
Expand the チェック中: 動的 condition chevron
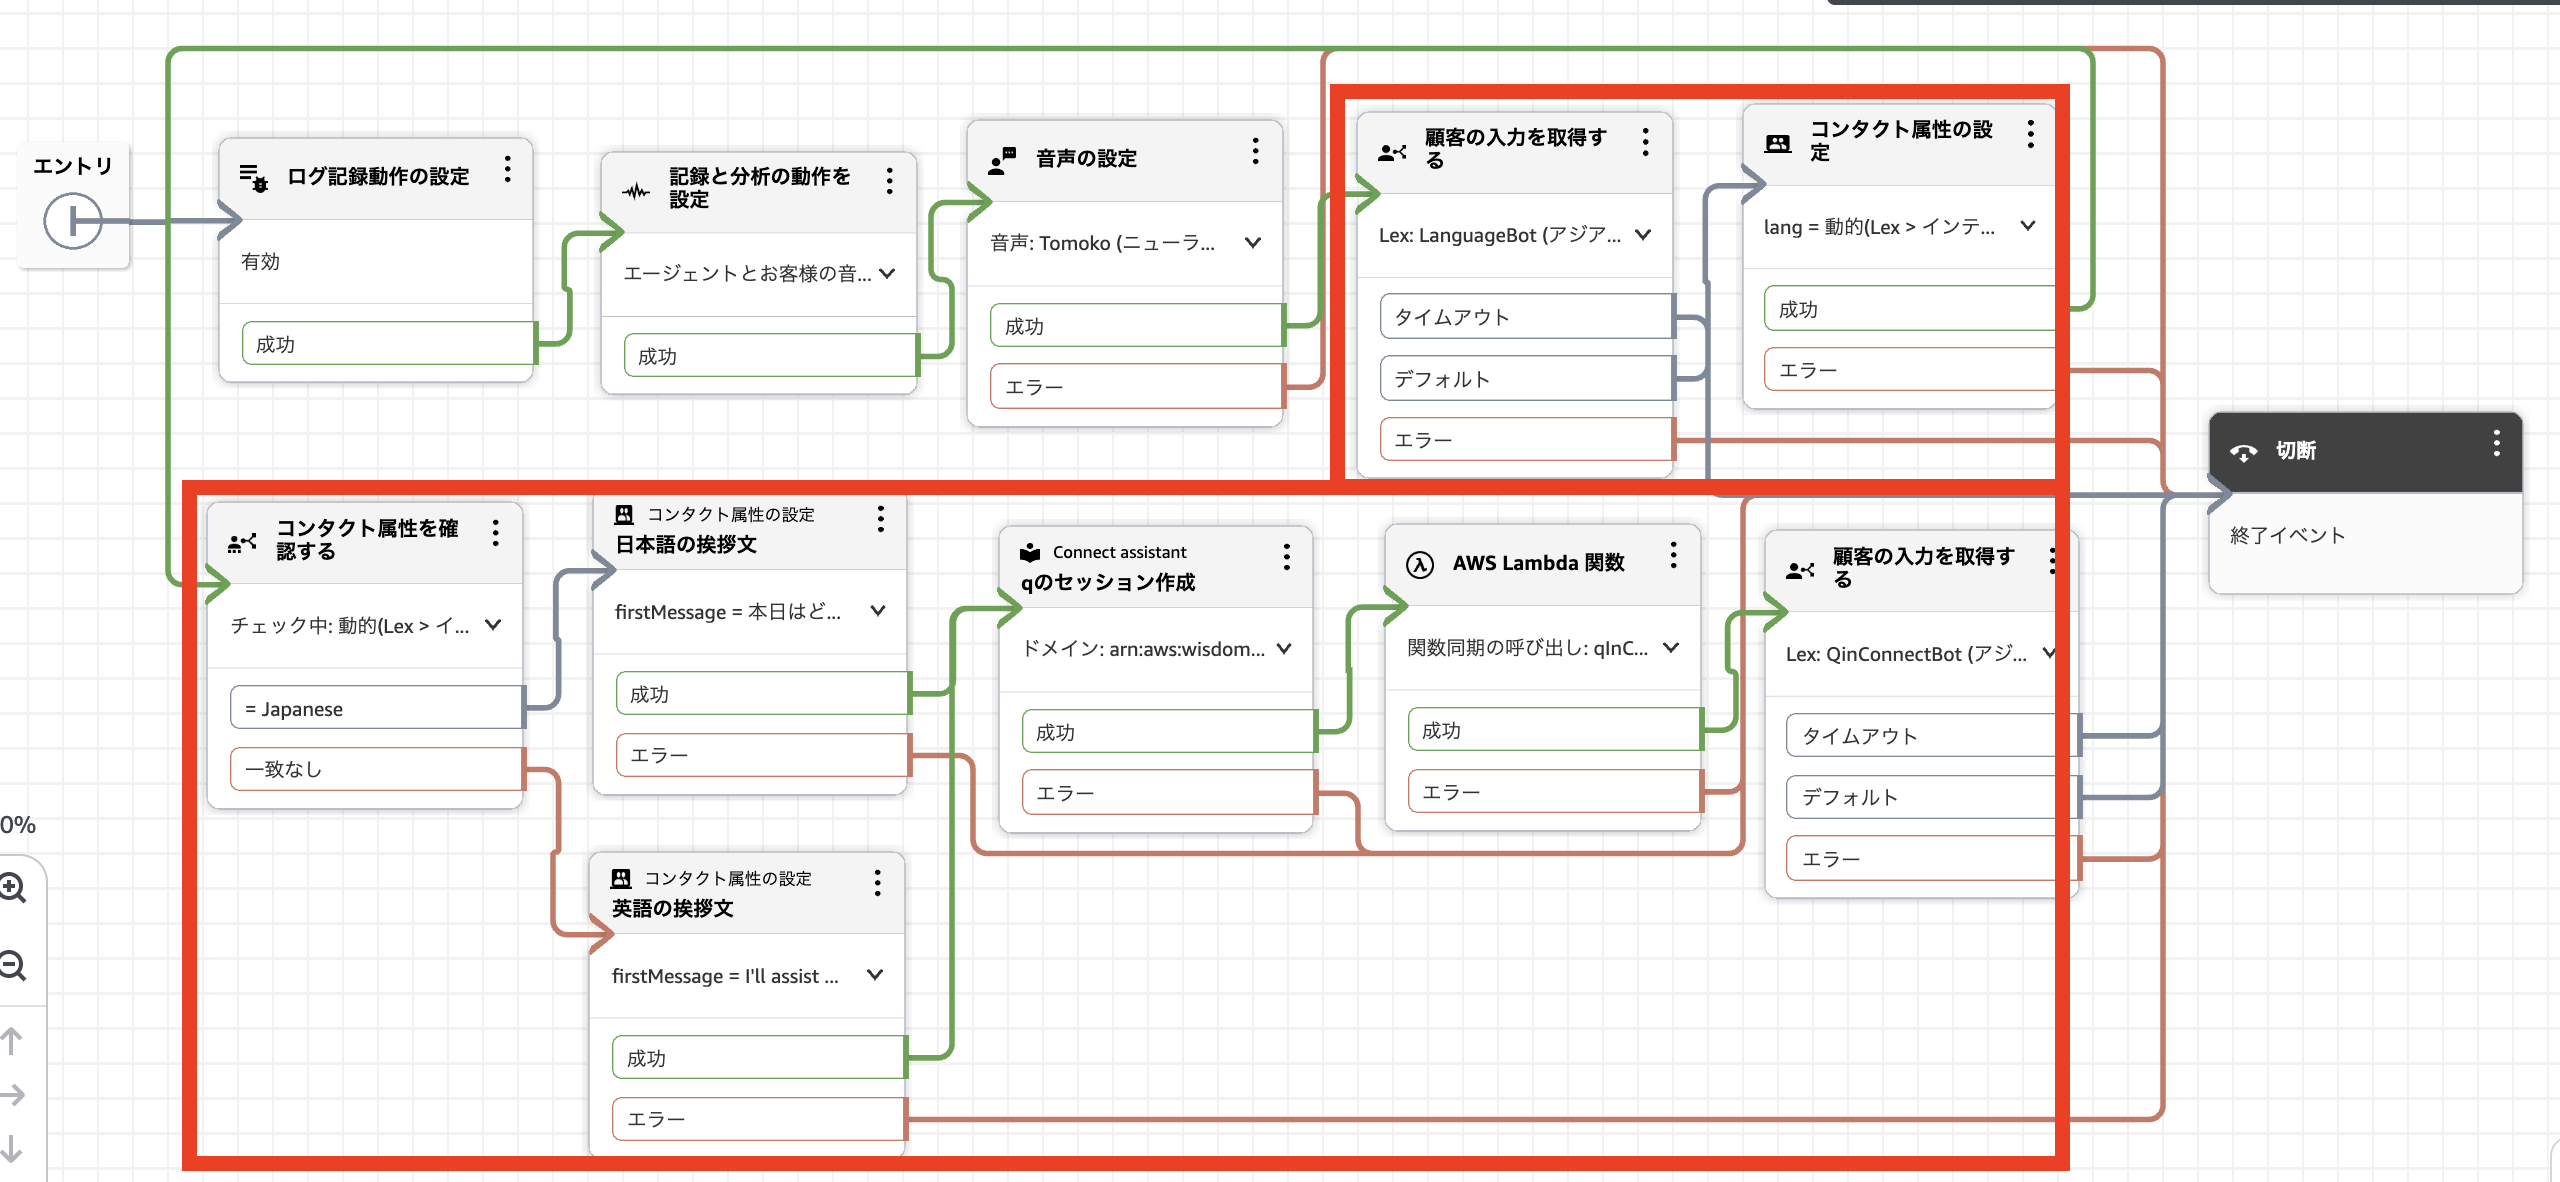(x=493, y=625)
